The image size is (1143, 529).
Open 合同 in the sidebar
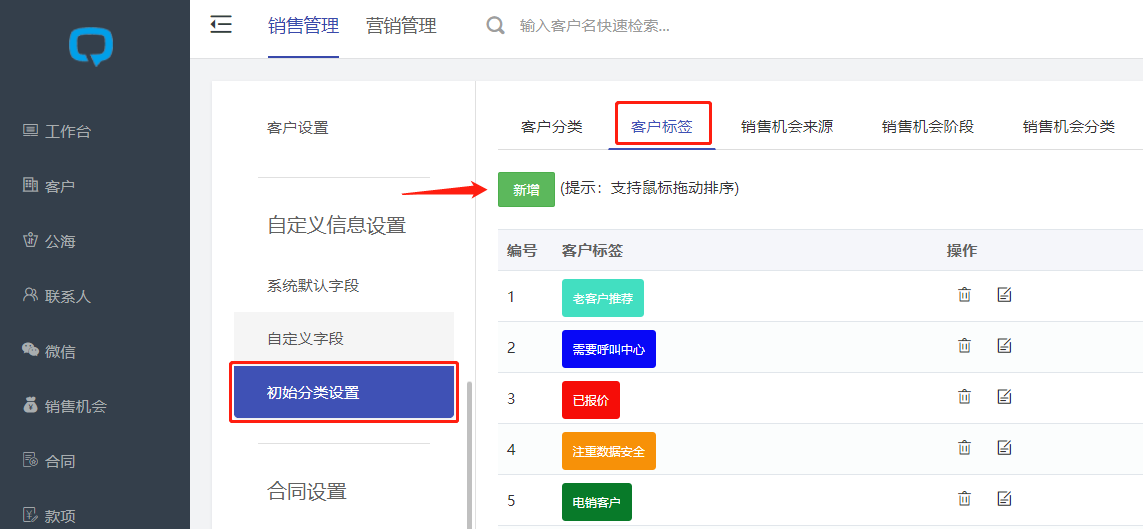[49, 461]
